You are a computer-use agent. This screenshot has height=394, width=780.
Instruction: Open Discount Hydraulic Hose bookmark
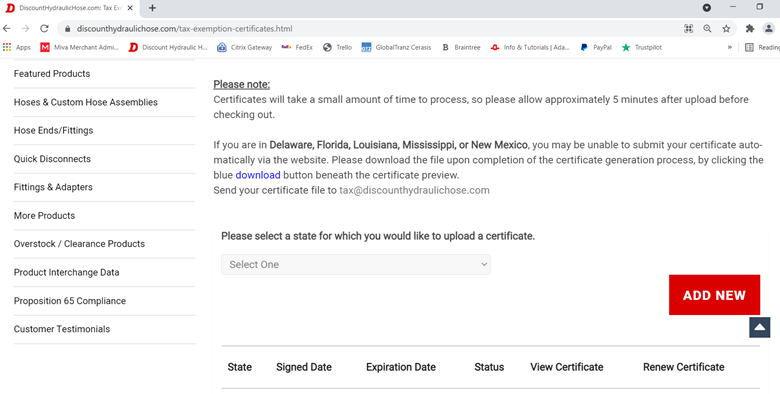(x=168, y=47)
